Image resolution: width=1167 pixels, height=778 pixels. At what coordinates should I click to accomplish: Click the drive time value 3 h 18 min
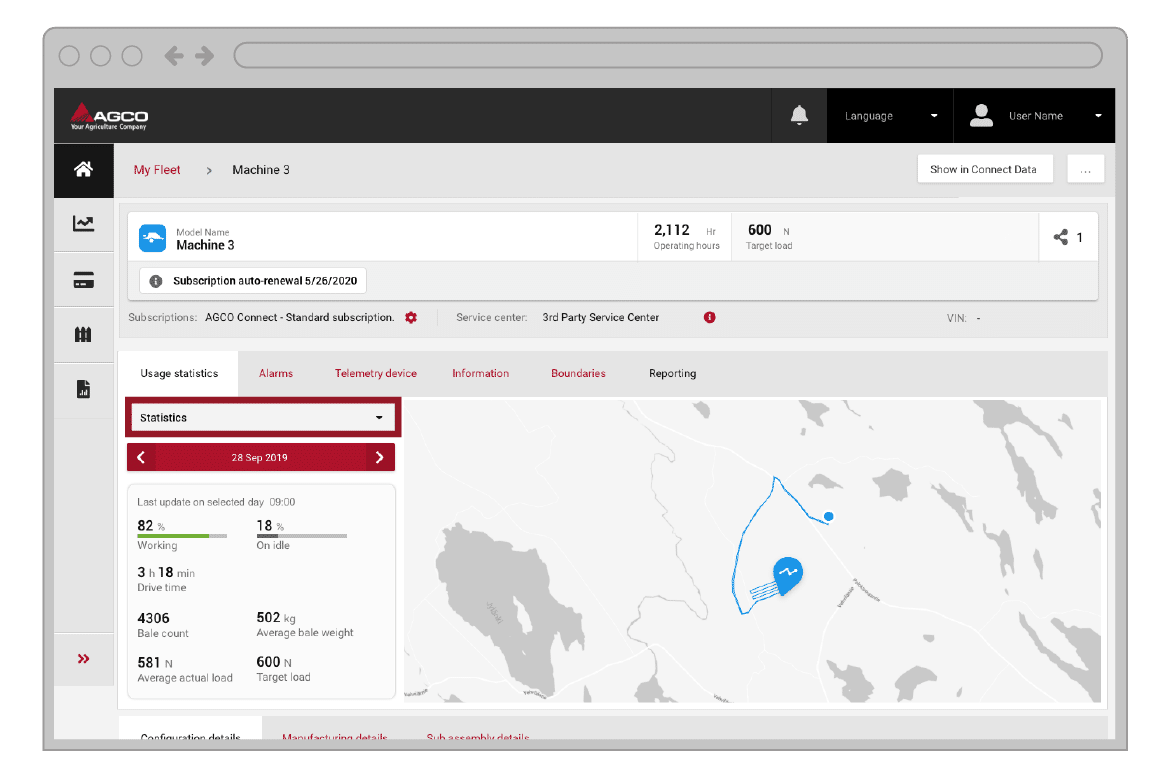pos(166,573)
